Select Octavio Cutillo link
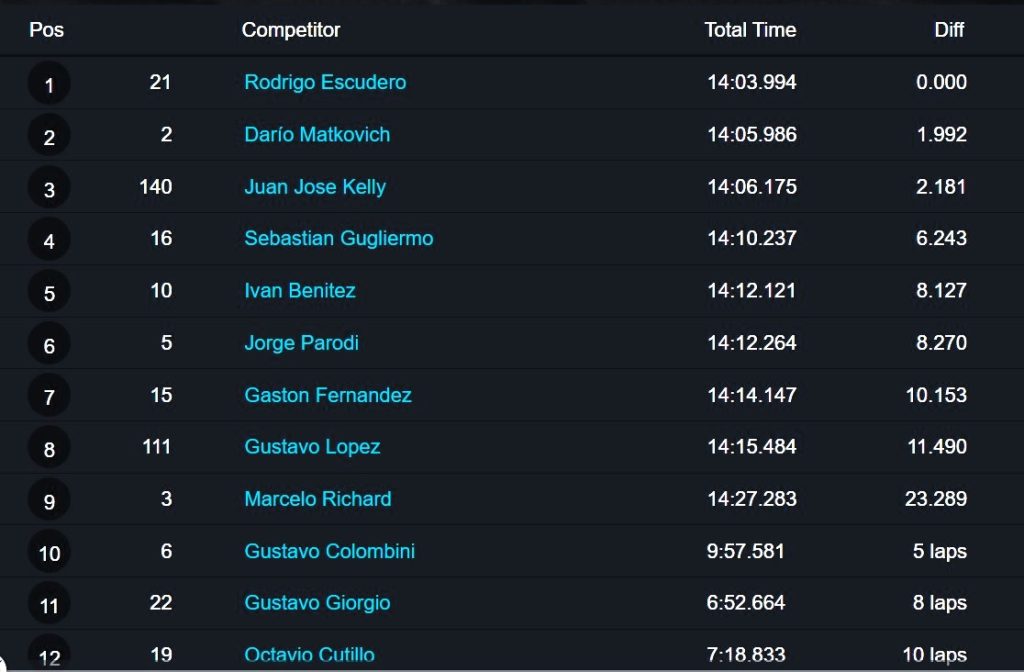 pyautogui.click(x=310, y=654)
